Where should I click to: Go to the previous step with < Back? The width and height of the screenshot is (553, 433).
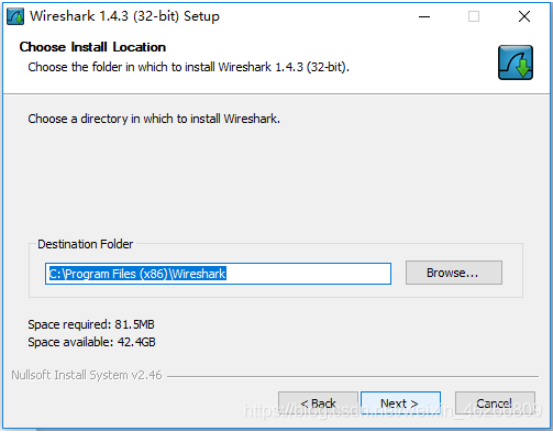(318, 403)
